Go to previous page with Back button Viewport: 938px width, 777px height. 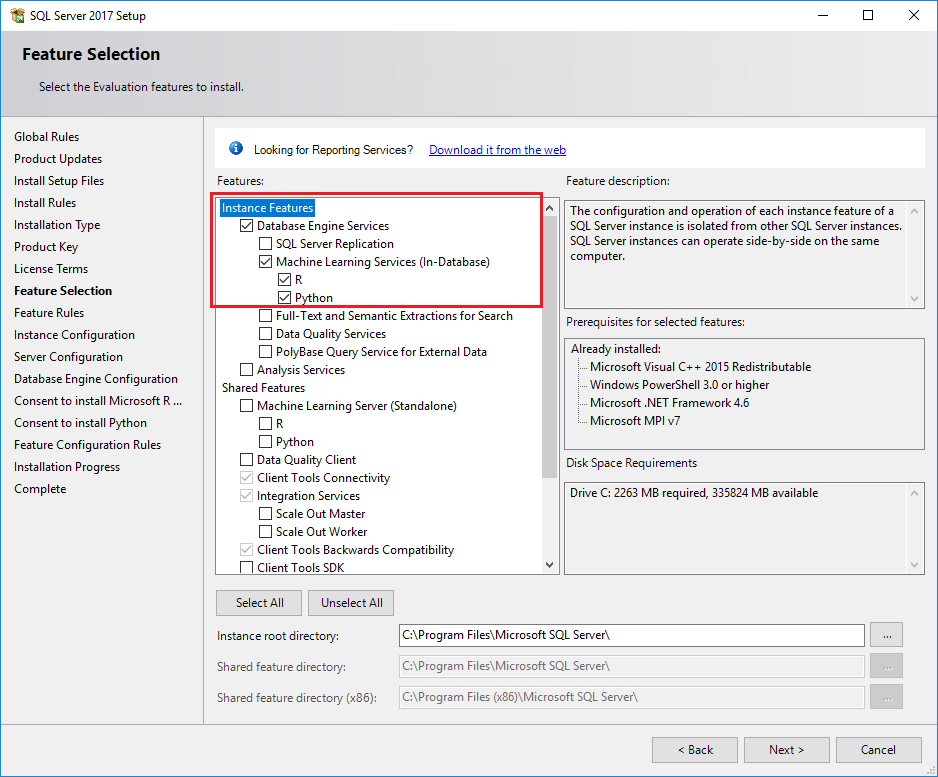pos(695,750)
